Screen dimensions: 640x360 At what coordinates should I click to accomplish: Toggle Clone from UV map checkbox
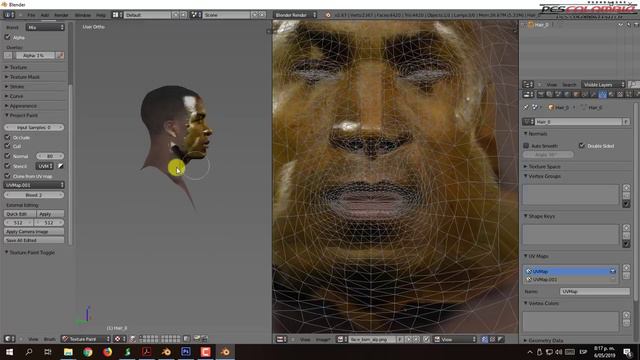point(7,176)
